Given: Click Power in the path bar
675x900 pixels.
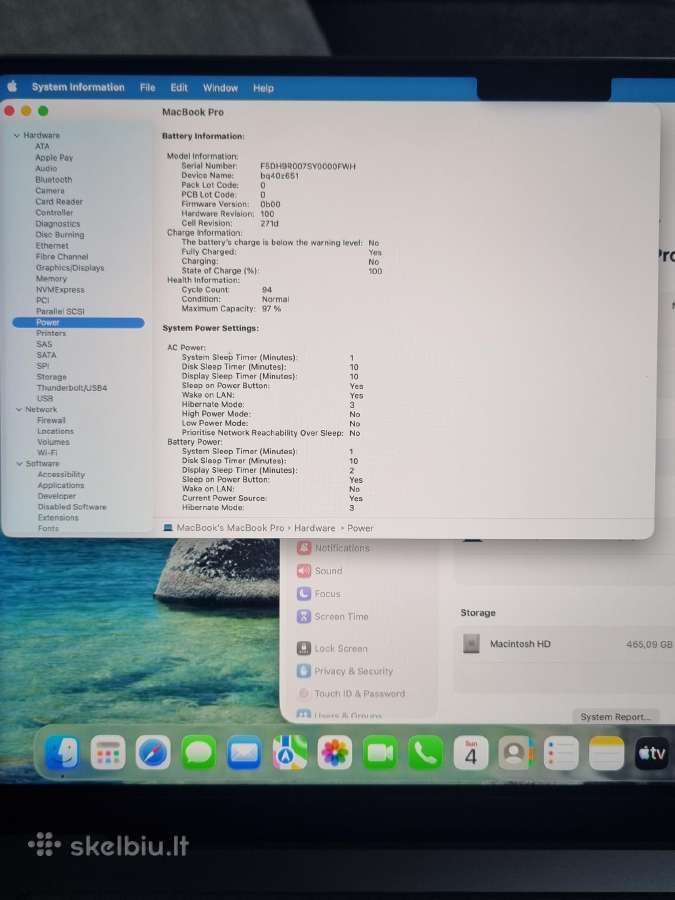Looking at the screenshot, I should [360, 528].
